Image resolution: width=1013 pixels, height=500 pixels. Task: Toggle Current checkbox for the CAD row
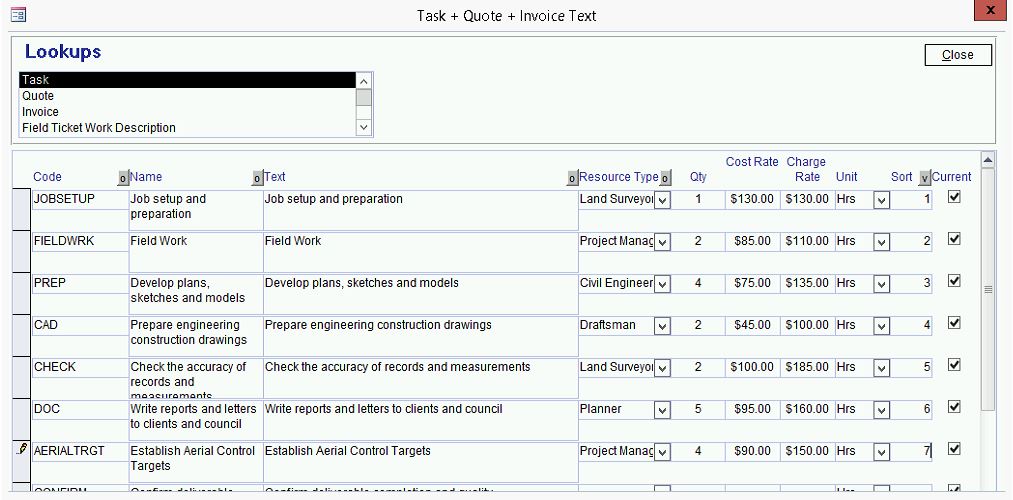(954, 324)
